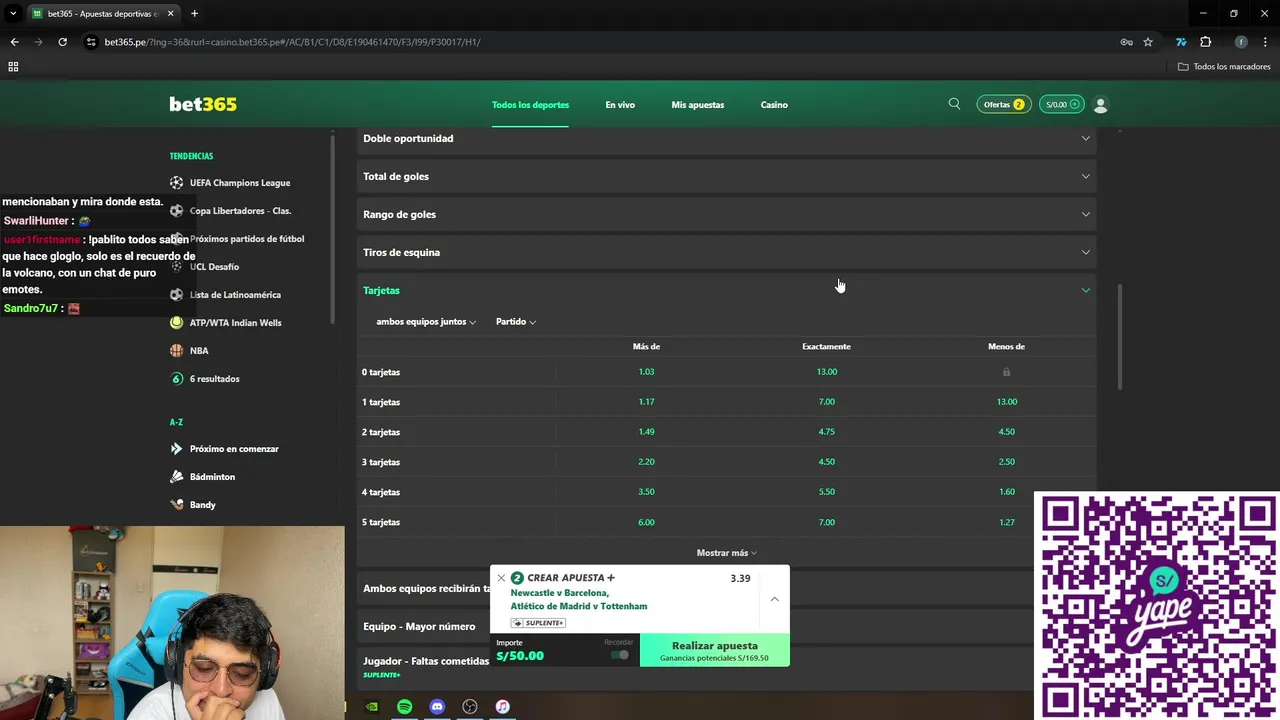This screenshot has height=720, width=1280.
Task: Open Chrome's three-dot menu
Action: pos(1265,42)
